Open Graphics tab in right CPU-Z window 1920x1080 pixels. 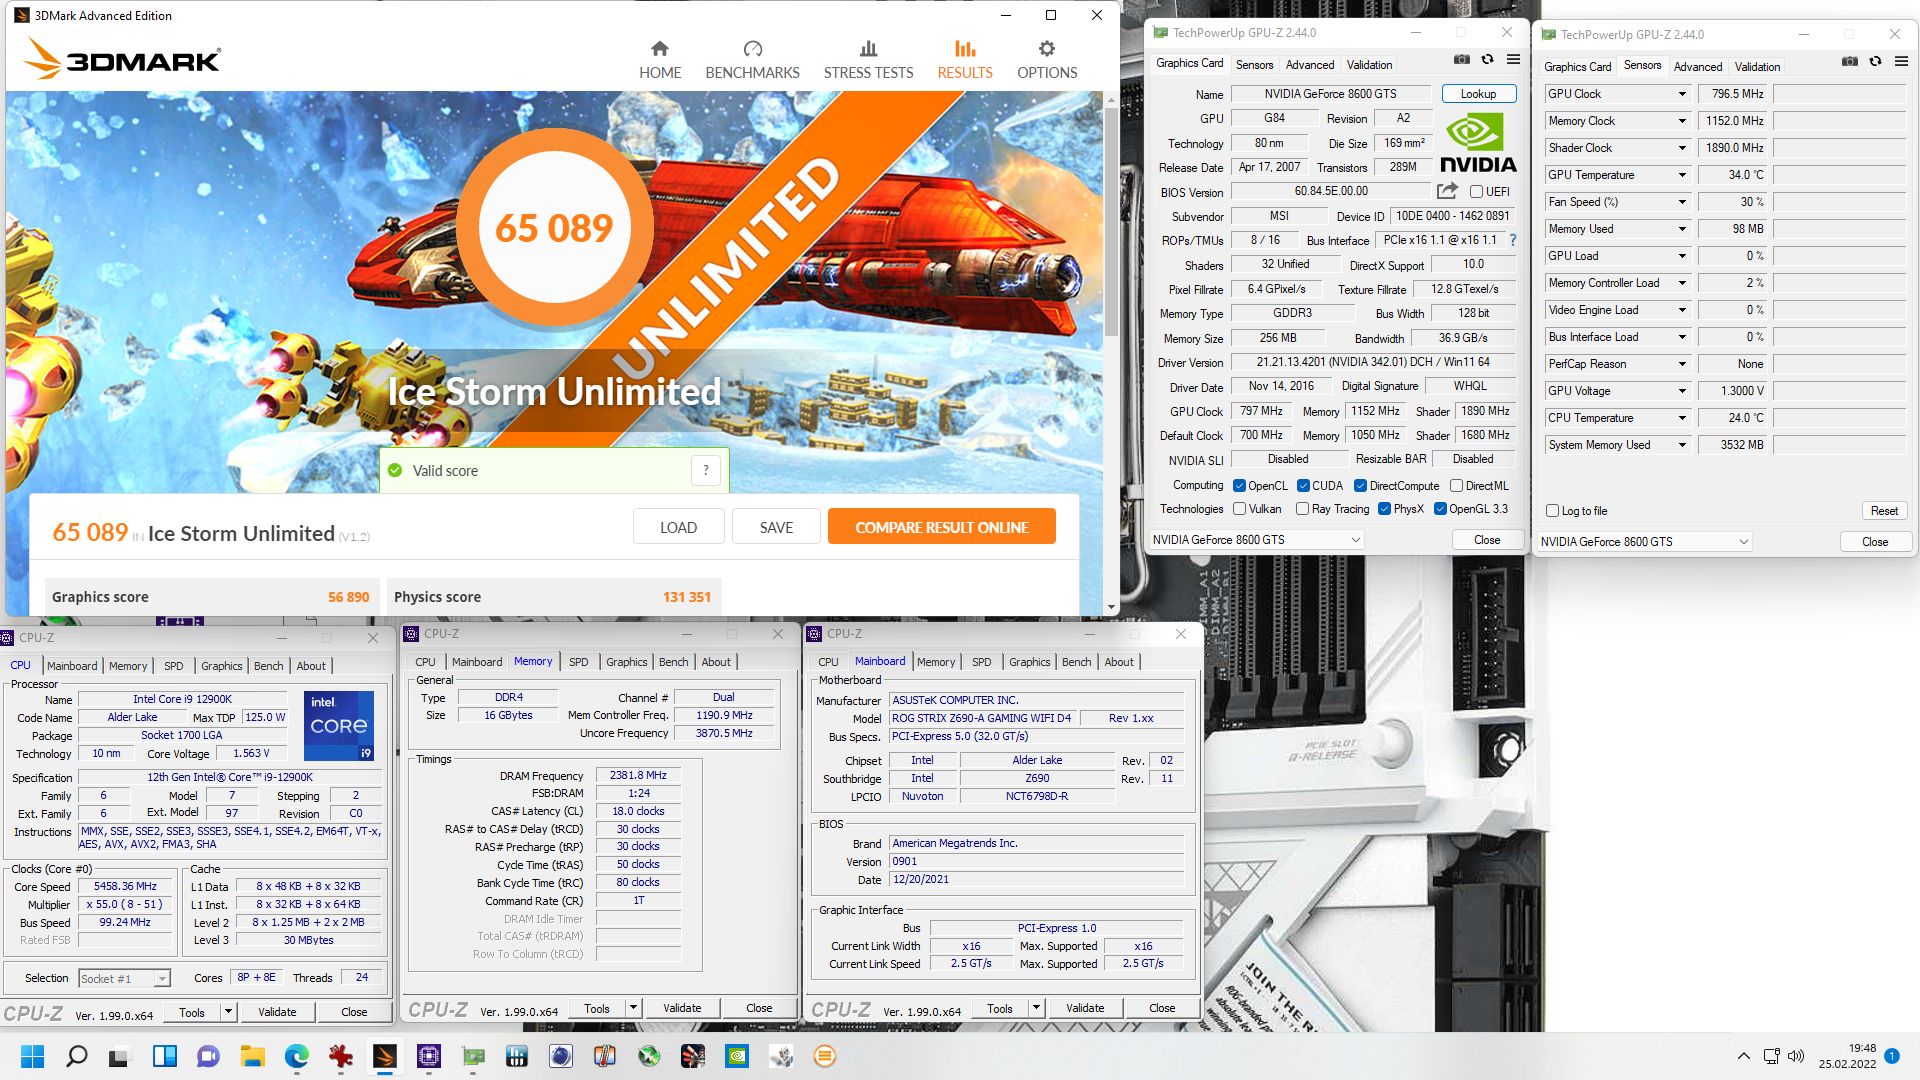(1030, 662)
